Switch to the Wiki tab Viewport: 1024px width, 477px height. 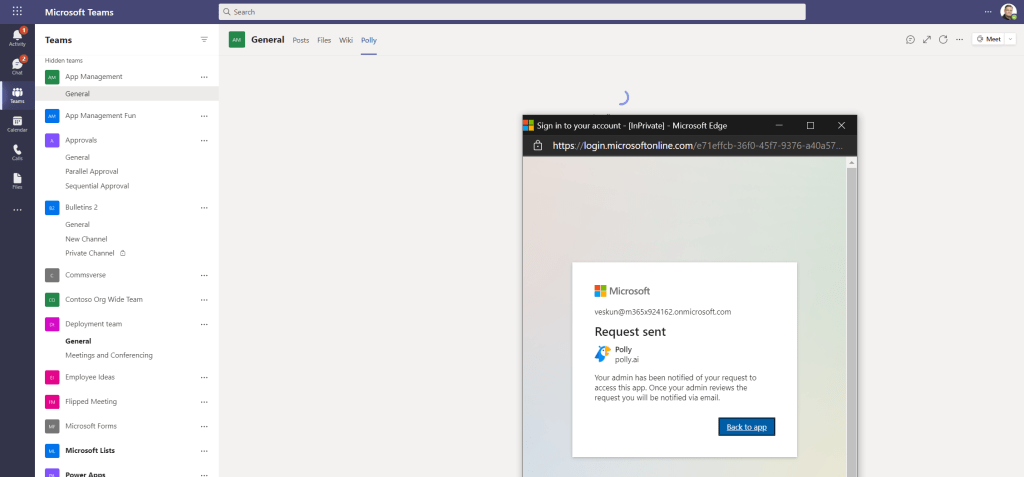coord(346,40)
